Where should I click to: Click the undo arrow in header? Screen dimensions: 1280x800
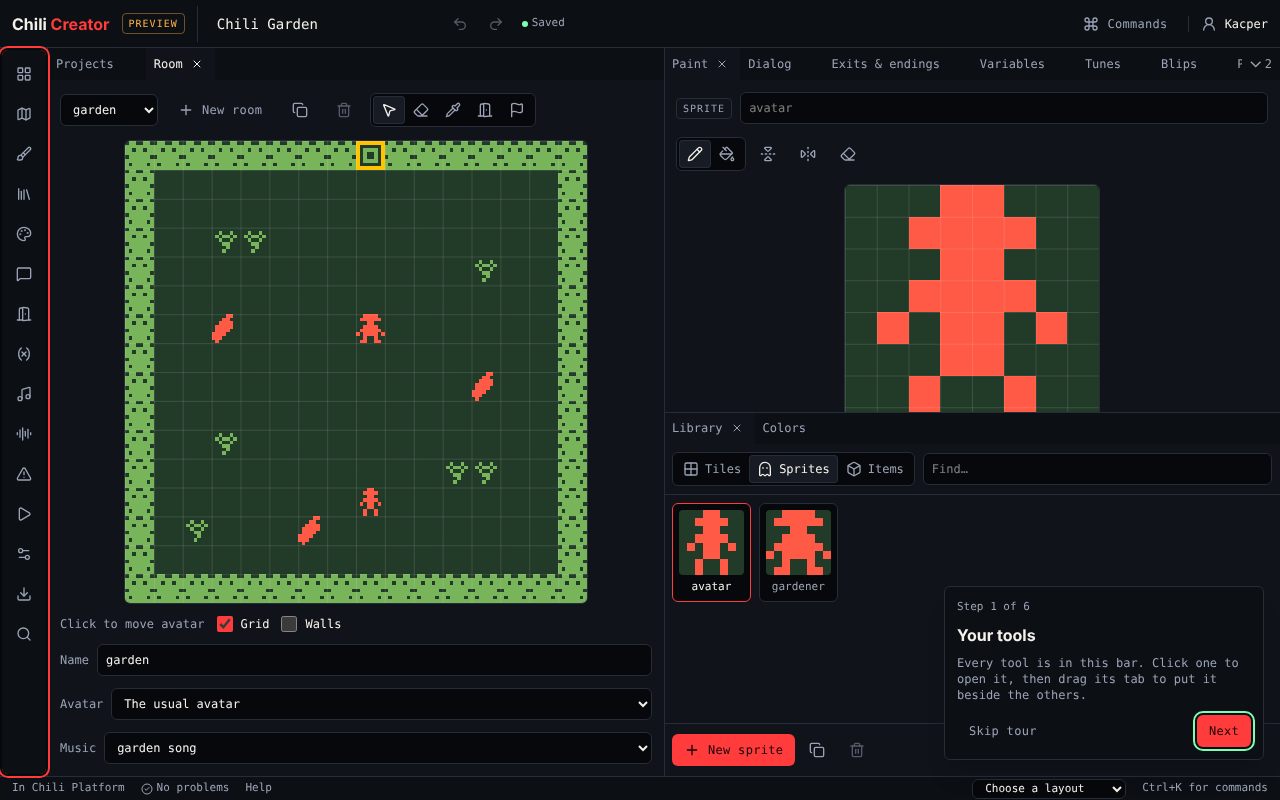pos(460,24)
